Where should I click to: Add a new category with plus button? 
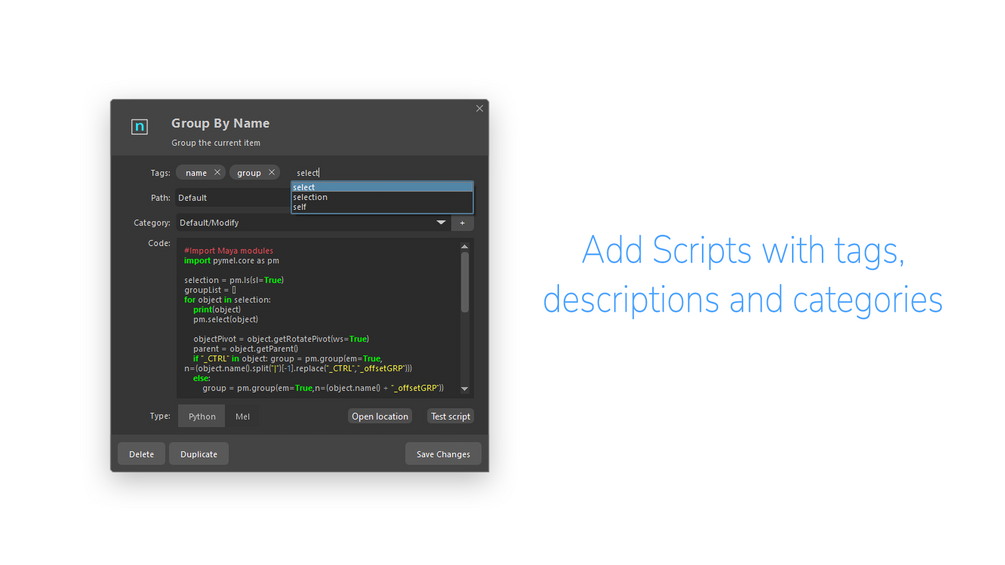pos(462,223)
